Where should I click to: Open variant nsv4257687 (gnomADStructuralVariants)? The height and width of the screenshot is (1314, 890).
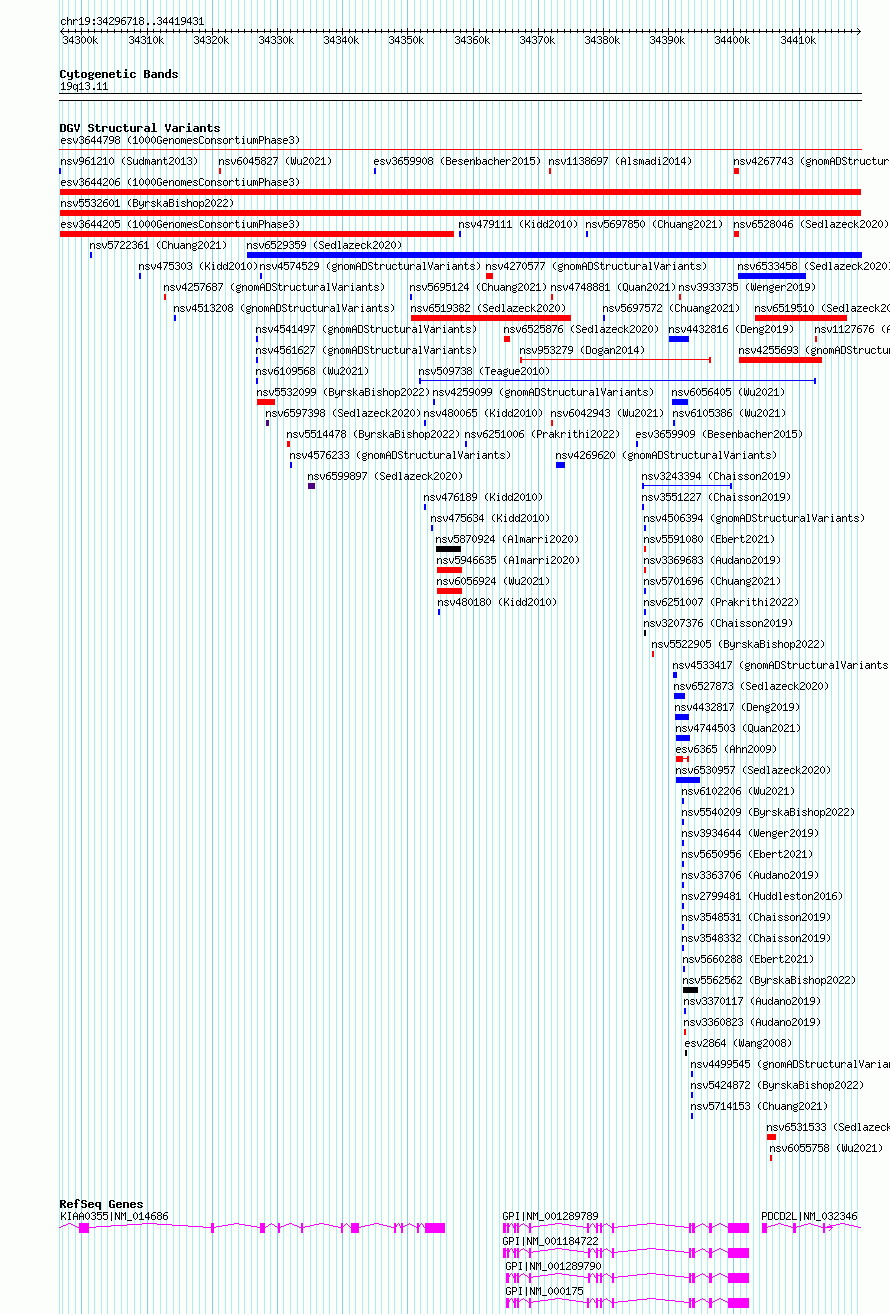coord(274,288)
